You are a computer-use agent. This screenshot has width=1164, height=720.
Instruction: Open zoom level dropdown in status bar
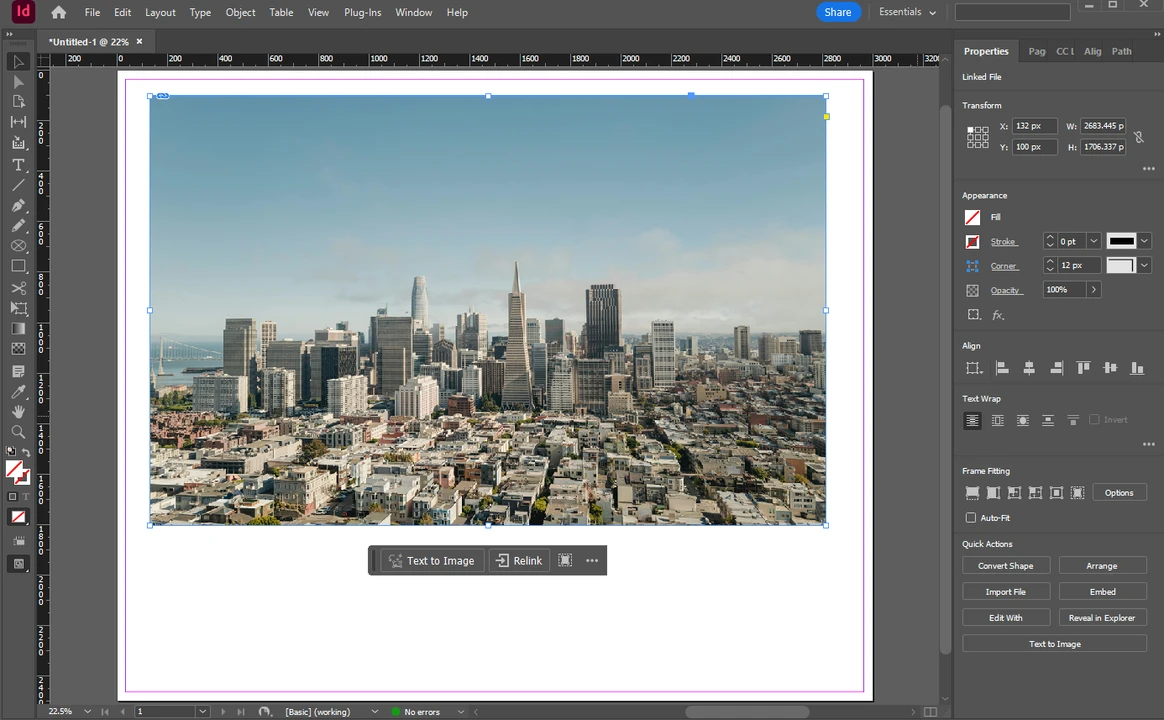pyautogui.click(x=88, y=711)
